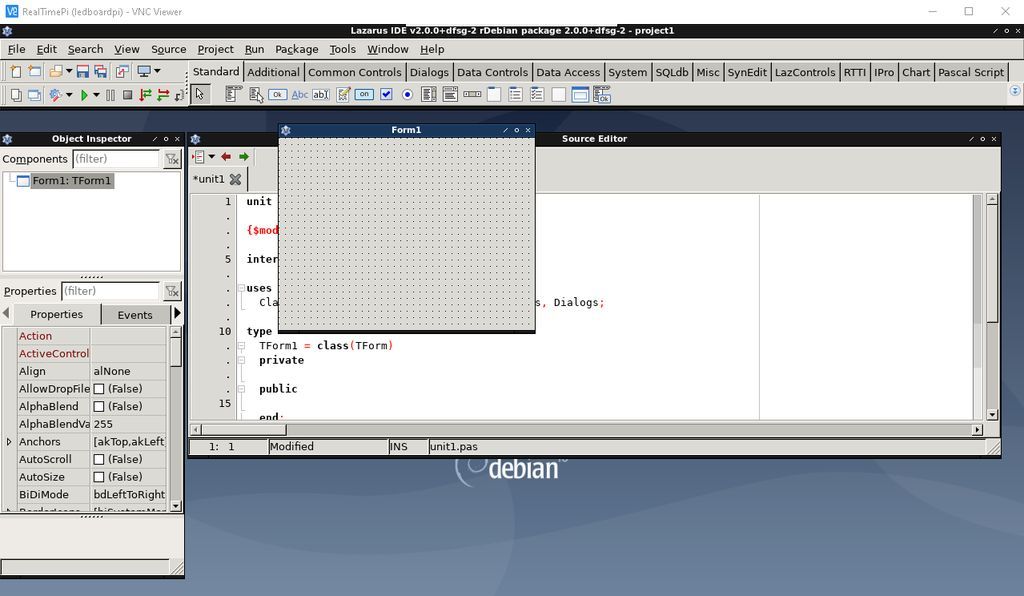This screenshot has height=596, width=1024.
Task: Switch to the Events tab in Object Inspector
Action: (134, 314)
